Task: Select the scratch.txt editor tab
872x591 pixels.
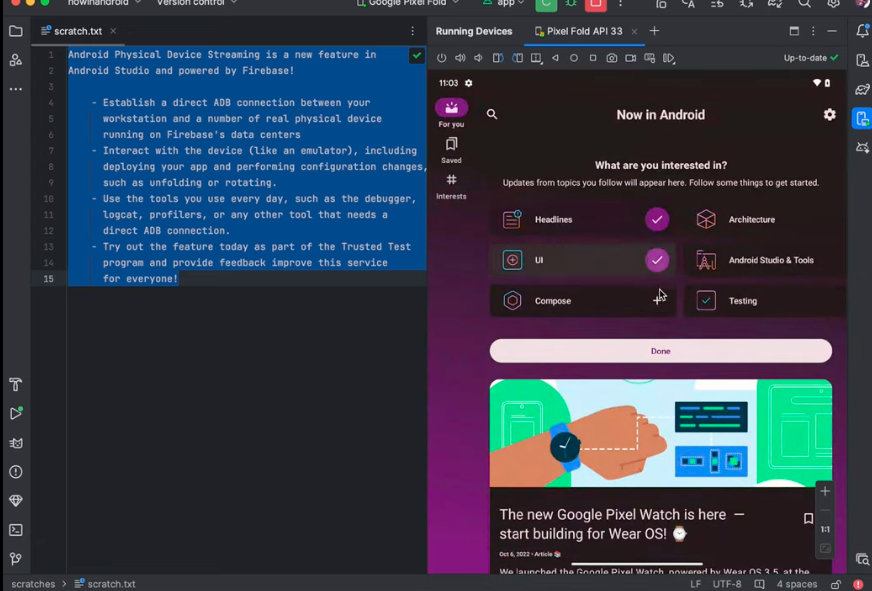Action: (x=78, y=31)
